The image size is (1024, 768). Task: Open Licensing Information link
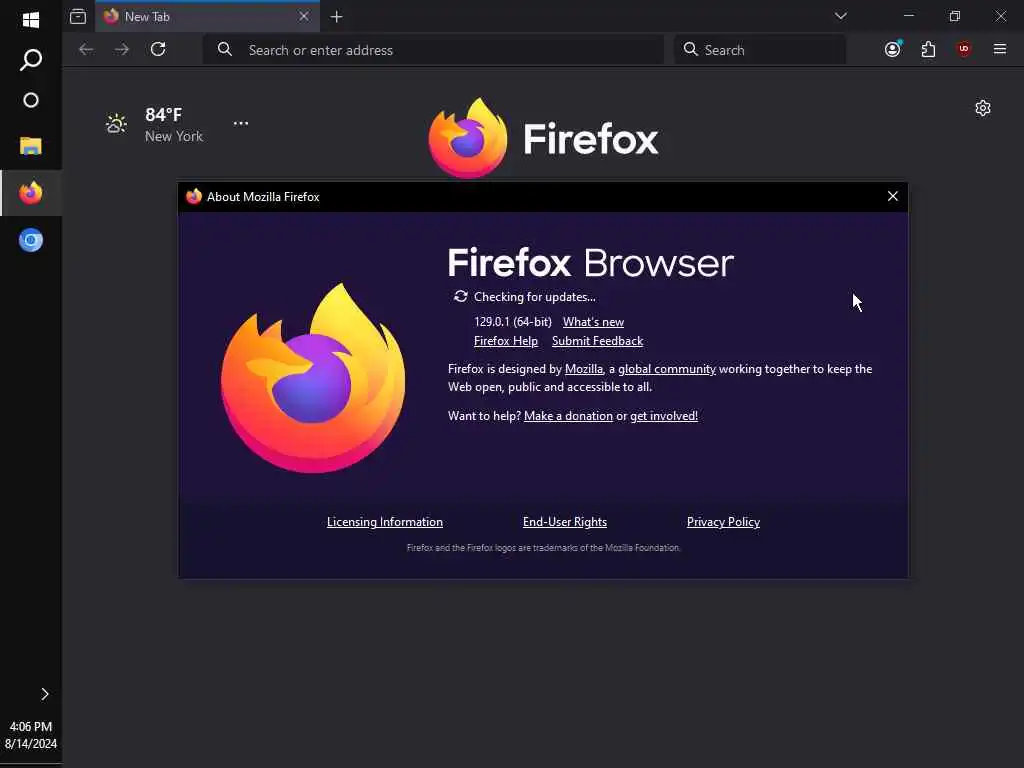pos(385,522)
